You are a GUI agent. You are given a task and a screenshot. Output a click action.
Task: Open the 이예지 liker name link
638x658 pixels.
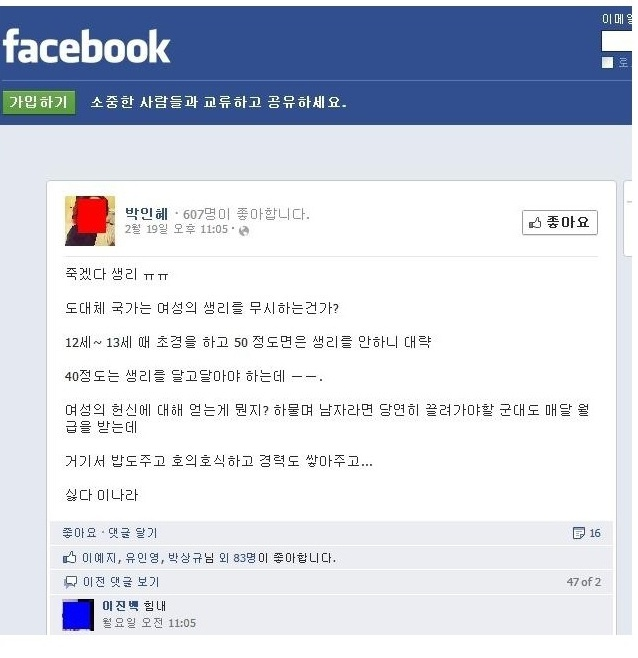tap(99, 558)
